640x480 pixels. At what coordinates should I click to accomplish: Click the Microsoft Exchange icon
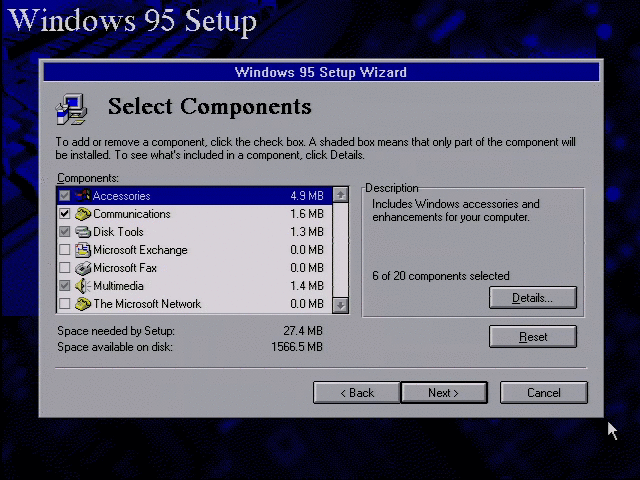tap(83, 250)
